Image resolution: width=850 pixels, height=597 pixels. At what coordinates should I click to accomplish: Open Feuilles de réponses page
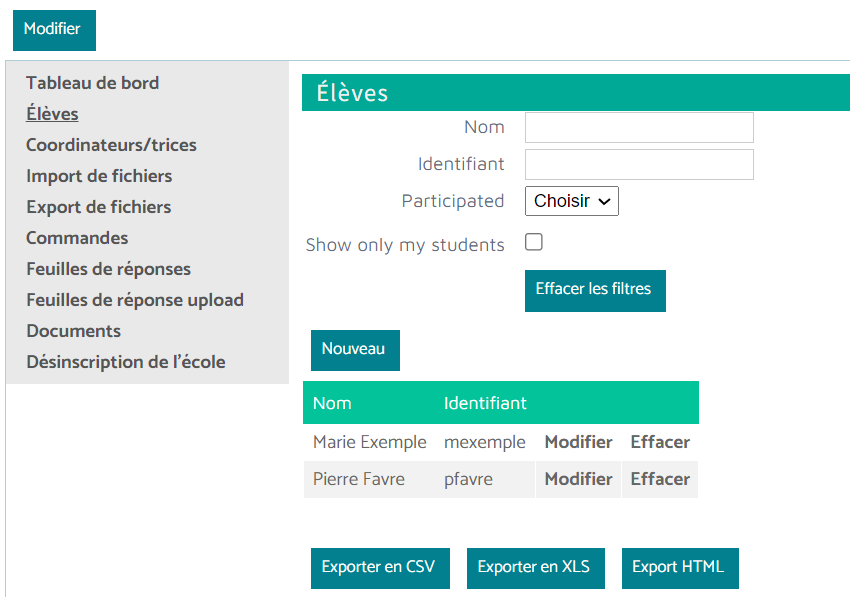point(108,269)
